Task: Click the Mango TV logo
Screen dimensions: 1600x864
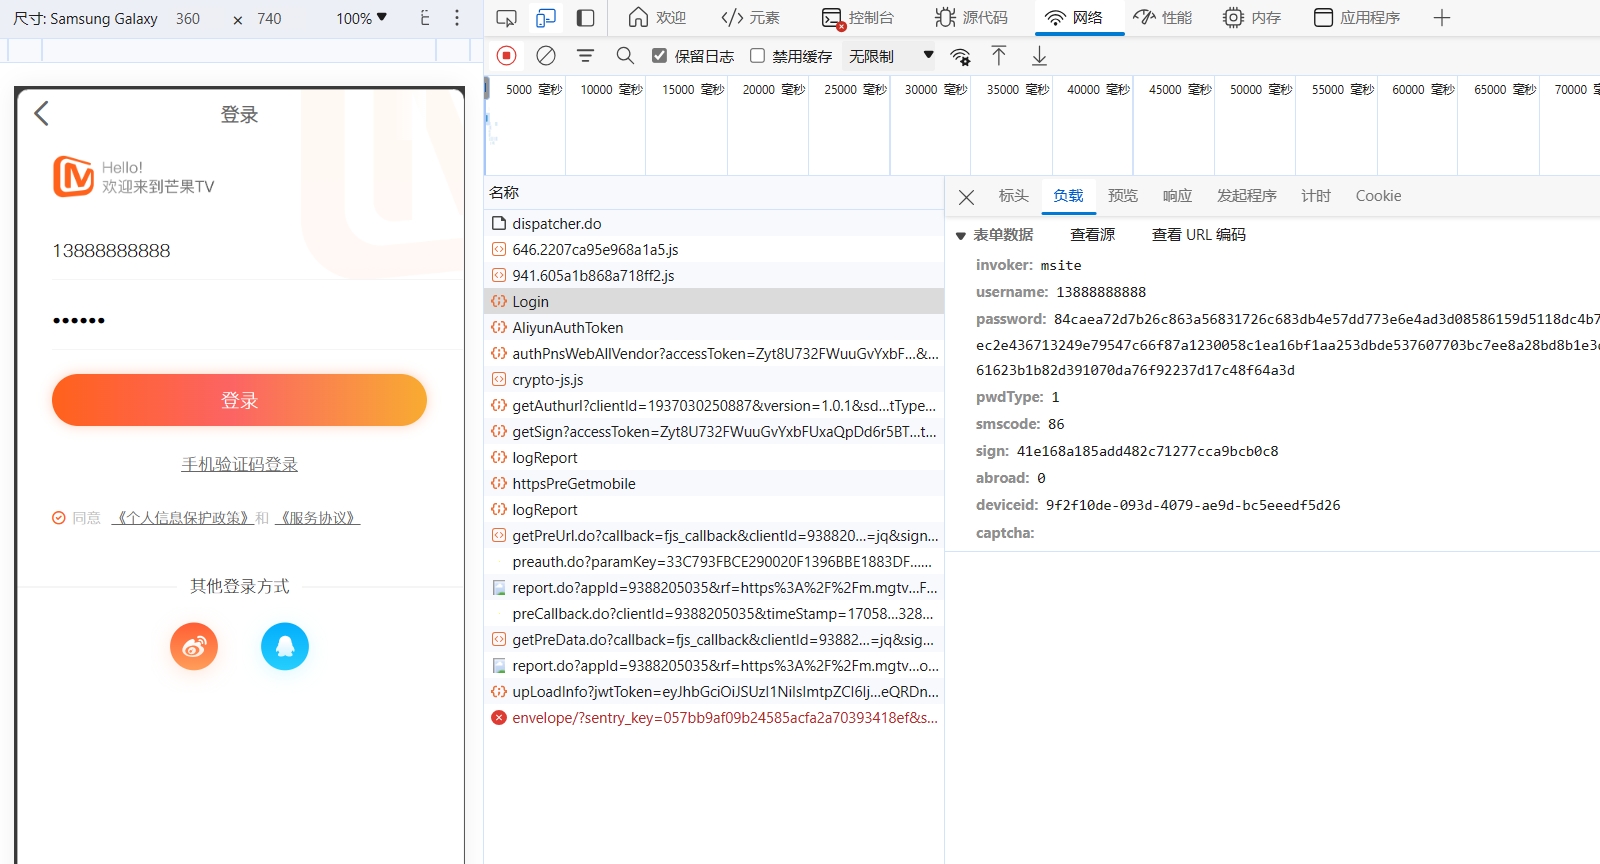Action: (73, 177)
